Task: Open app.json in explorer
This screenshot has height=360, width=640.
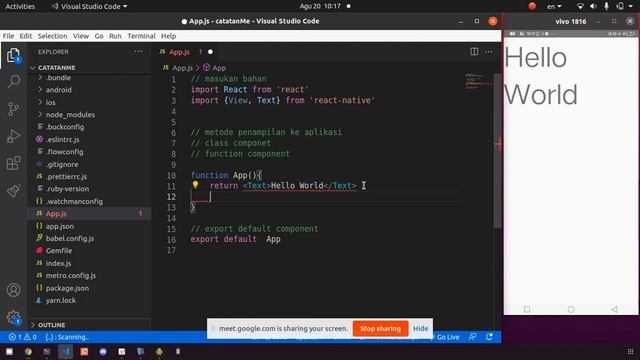Action: (60, 226)
